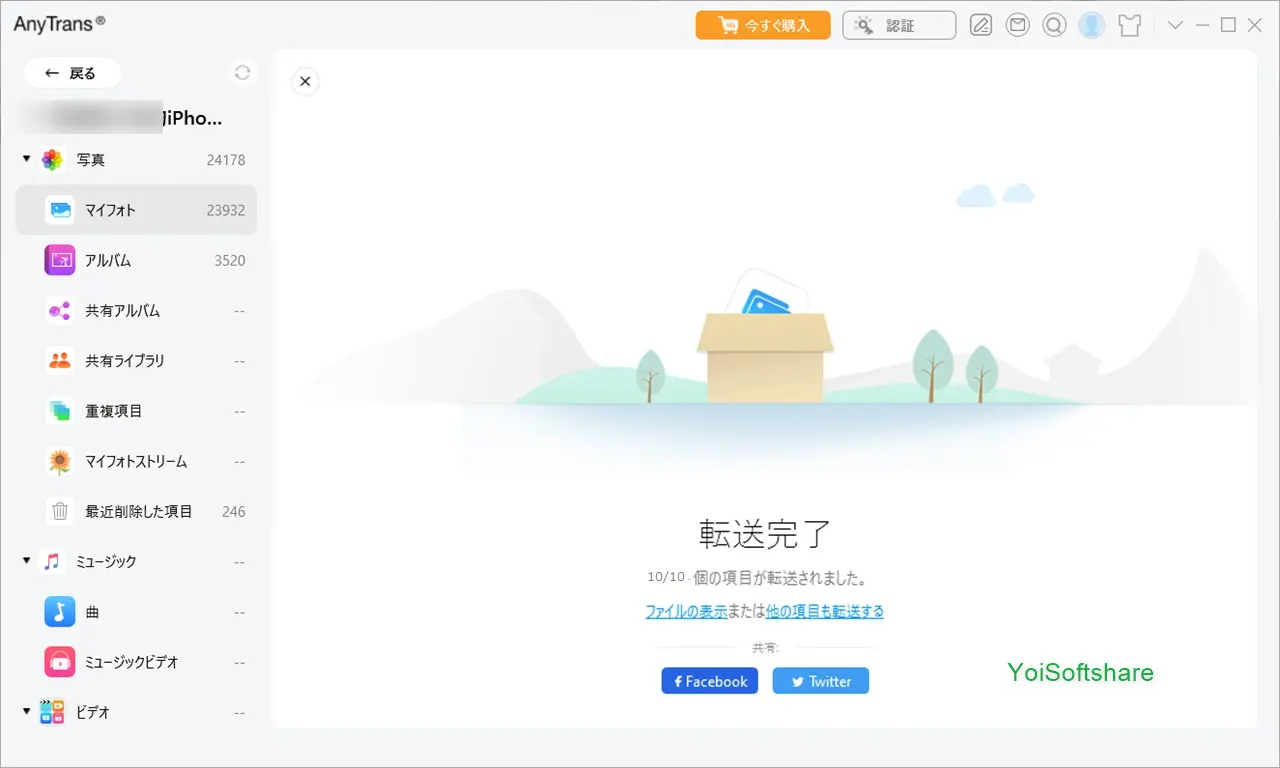The width and height of the screenshot is (1280, 768).
Task: Share via the Facebook button
Action: pos(710,681)
